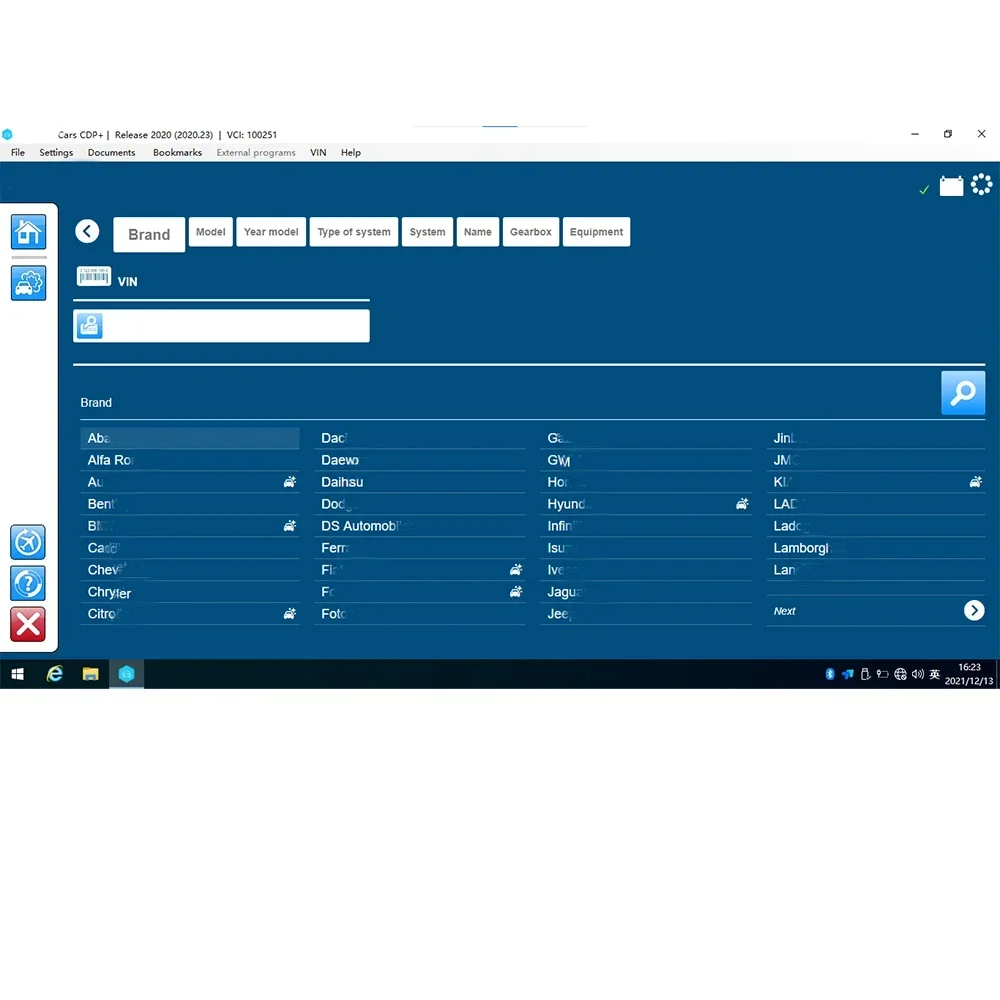Click the magnifying glass search button
Viewport: 1000px width, 1000px height.
tap(963, 393)
